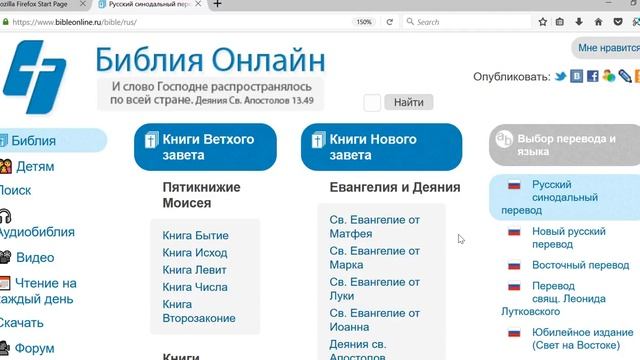The height and width of the screenshot is (360, 640).
Task: Click flag beside Перевод свящ. Леонида Лутковского
Action: [514, 286]
